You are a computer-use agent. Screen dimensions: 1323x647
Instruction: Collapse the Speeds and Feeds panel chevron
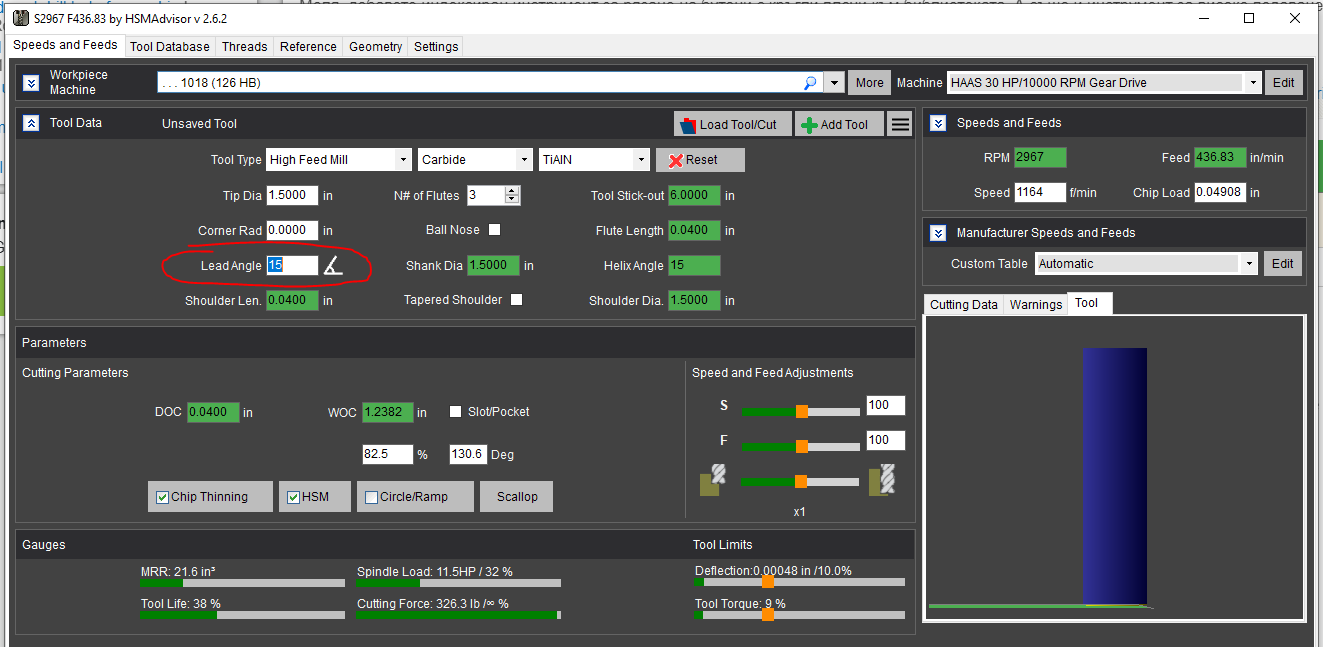click(x=938, y=123)
